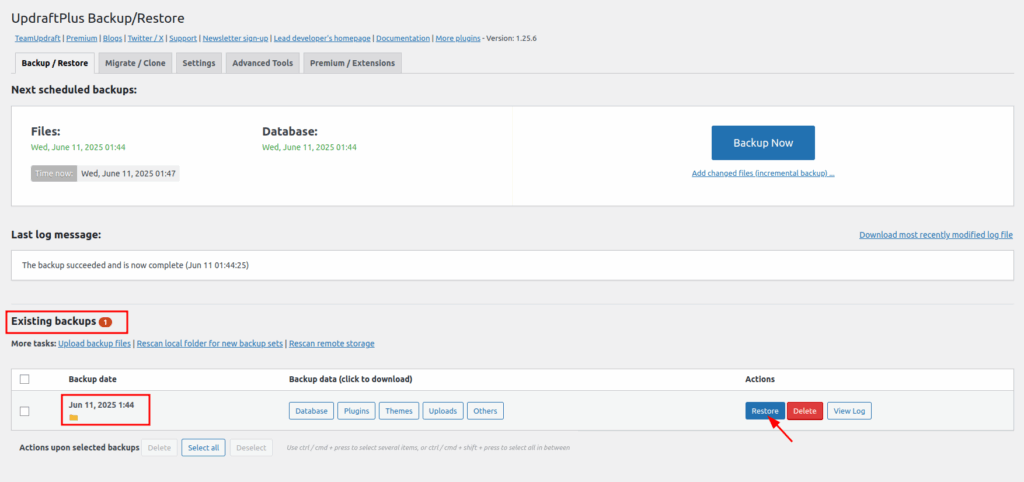This screenshot has width=1024, height=482.
Task: Go to the Advanced Tools tab
Action: click(x=263, y=63)
